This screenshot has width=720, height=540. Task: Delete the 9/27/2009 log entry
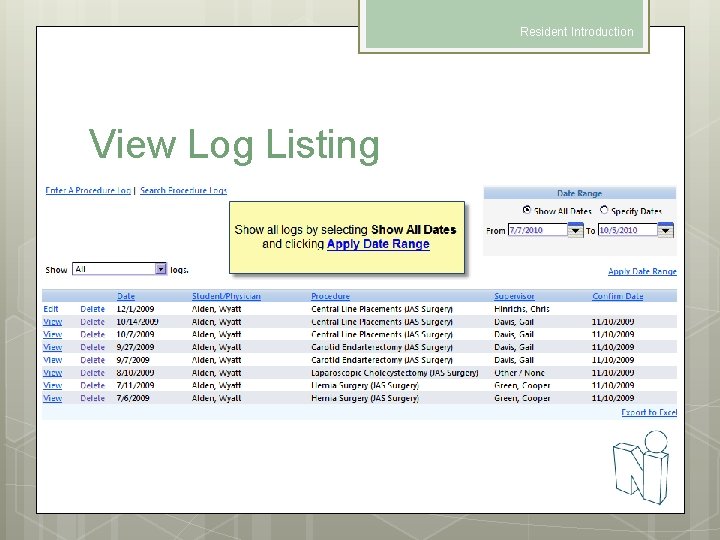92,347
